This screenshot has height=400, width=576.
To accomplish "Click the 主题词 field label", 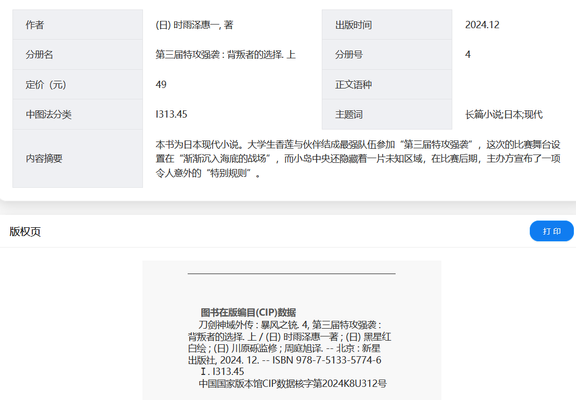I will point(349,114).
